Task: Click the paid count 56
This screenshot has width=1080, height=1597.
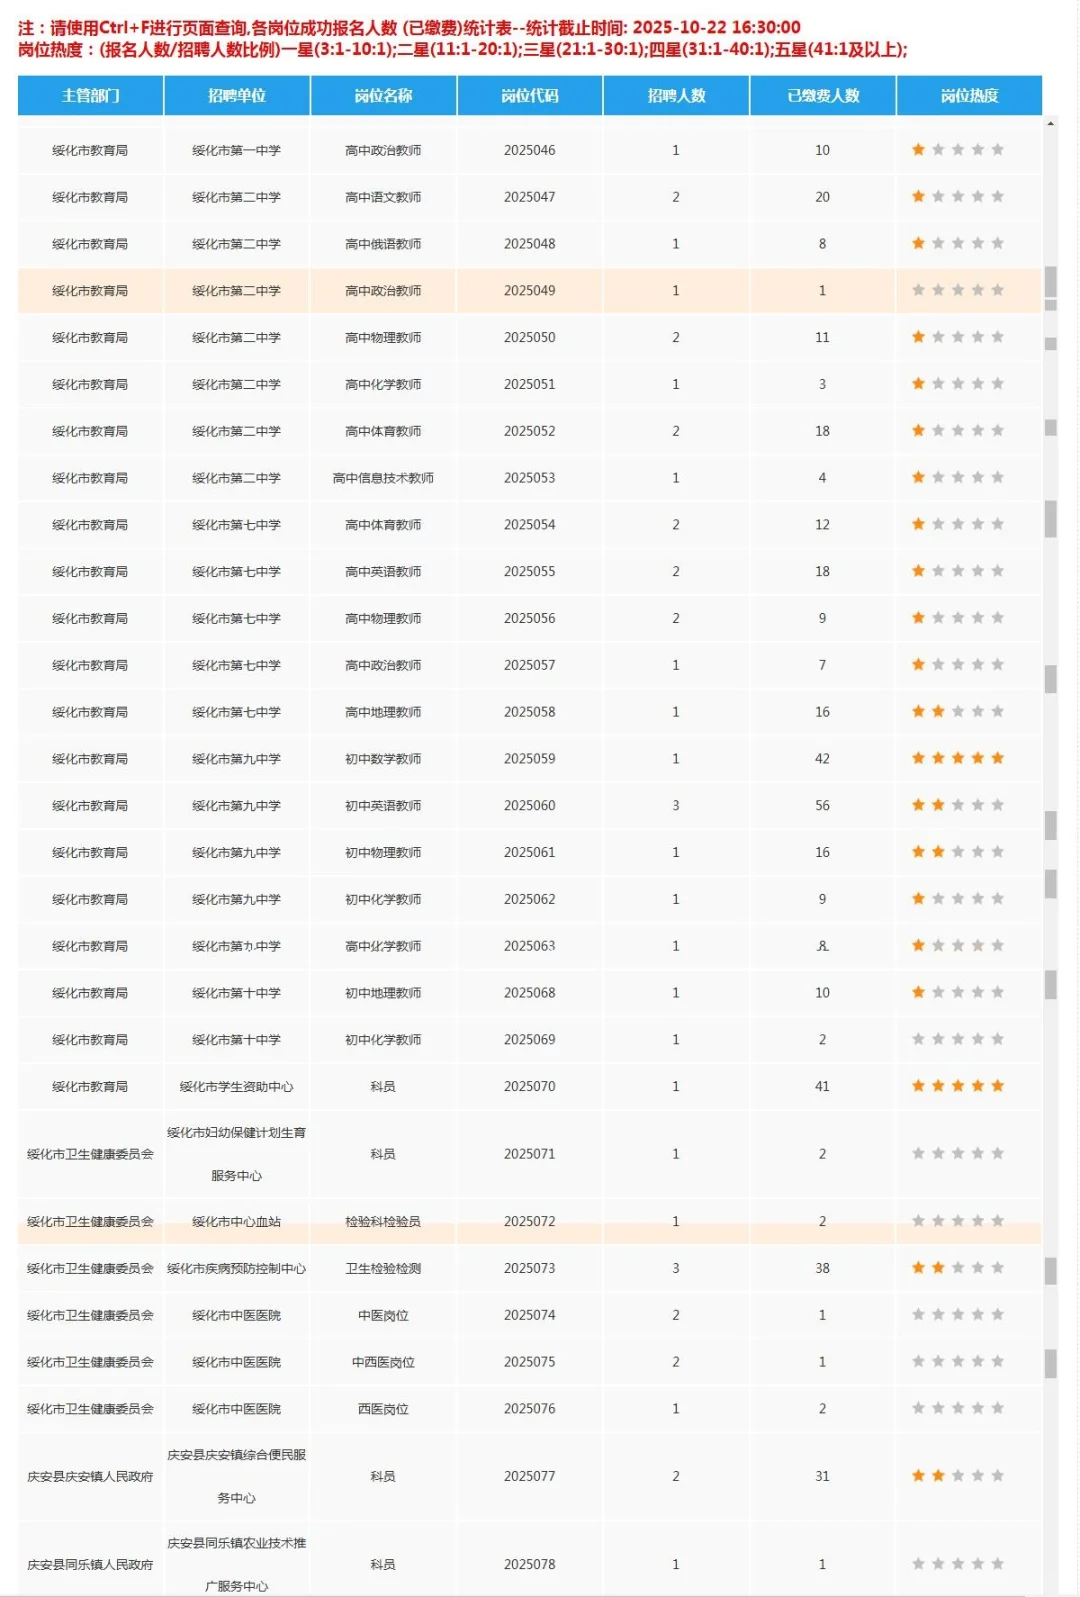Action: click(822, 805)
